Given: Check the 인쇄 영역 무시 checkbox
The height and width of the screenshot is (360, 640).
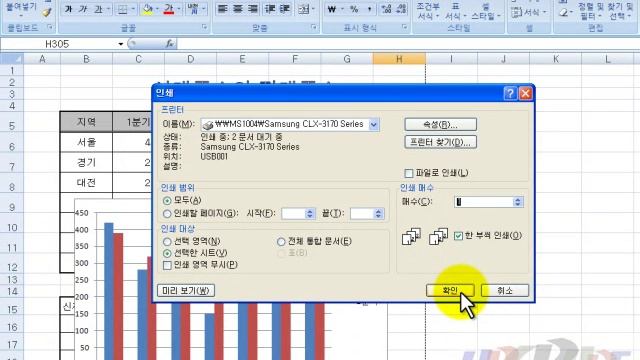Looking at the screenshot, I should point(167,265).
